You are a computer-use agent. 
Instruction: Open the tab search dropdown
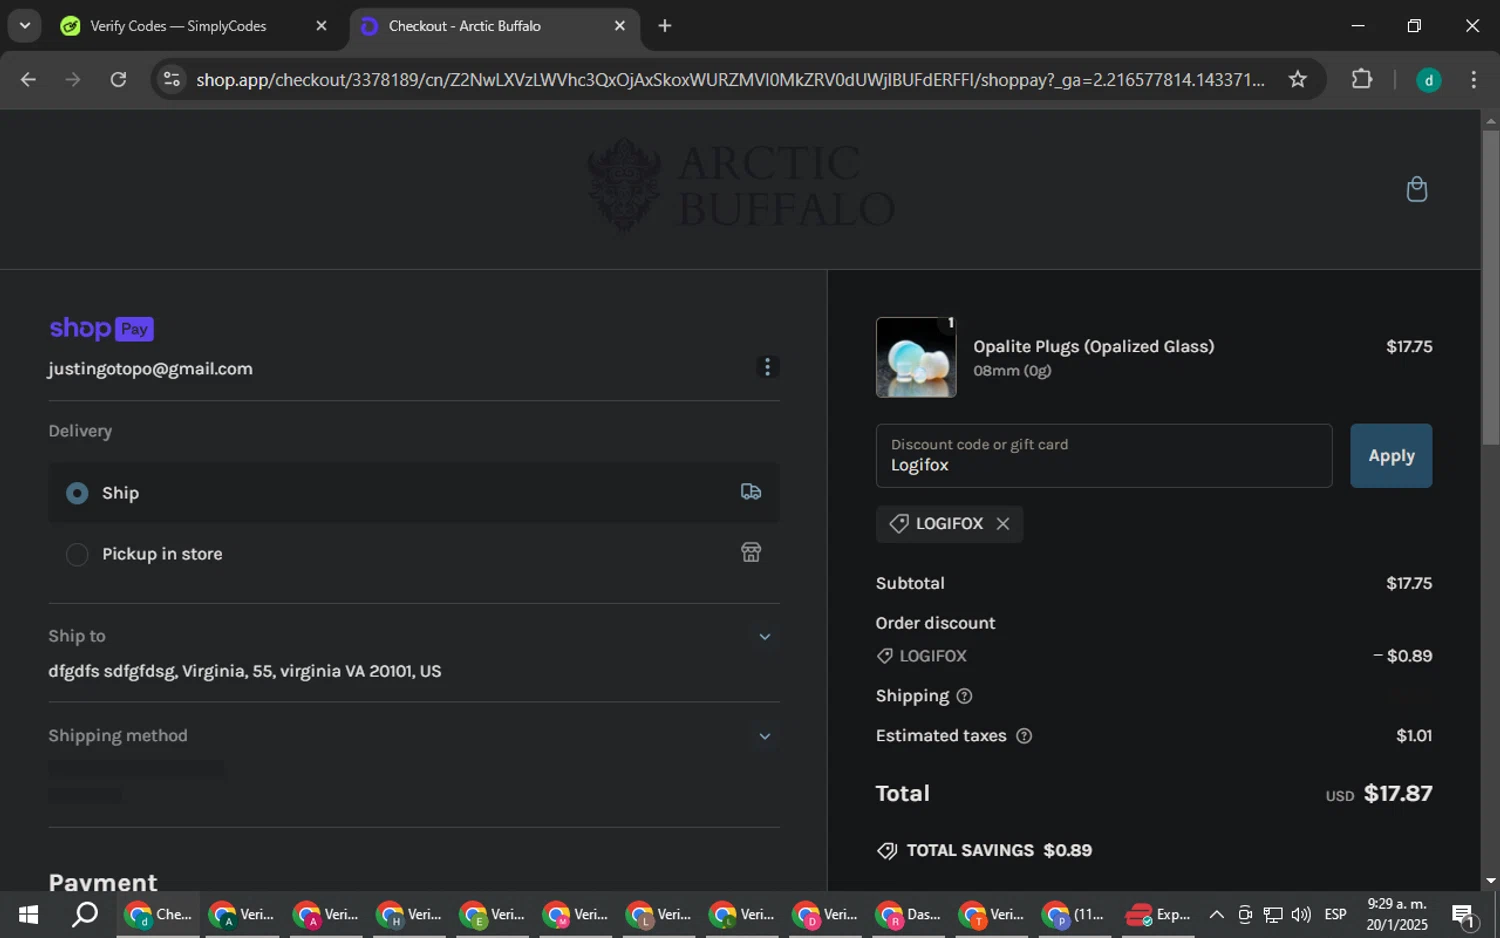pyautogui.click(x=24, y=26)
